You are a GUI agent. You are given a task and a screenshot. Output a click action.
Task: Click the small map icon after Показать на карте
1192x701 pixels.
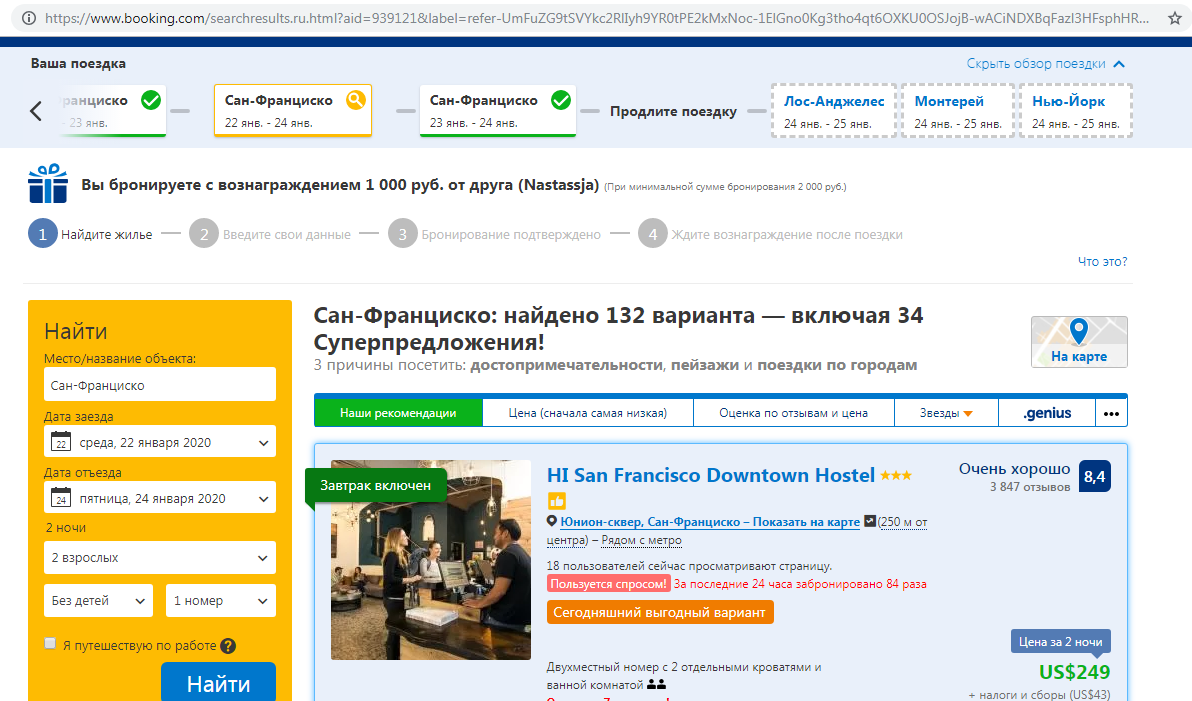click(870, 522)
